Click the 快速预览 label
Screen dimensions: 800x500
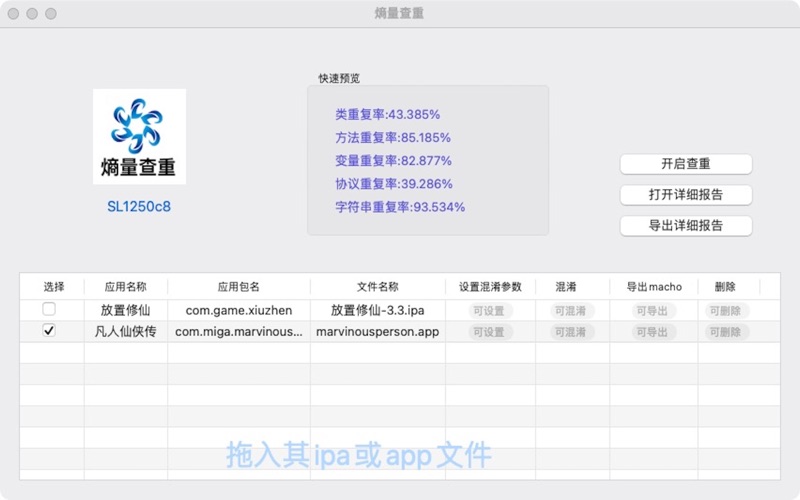[339, 78]
